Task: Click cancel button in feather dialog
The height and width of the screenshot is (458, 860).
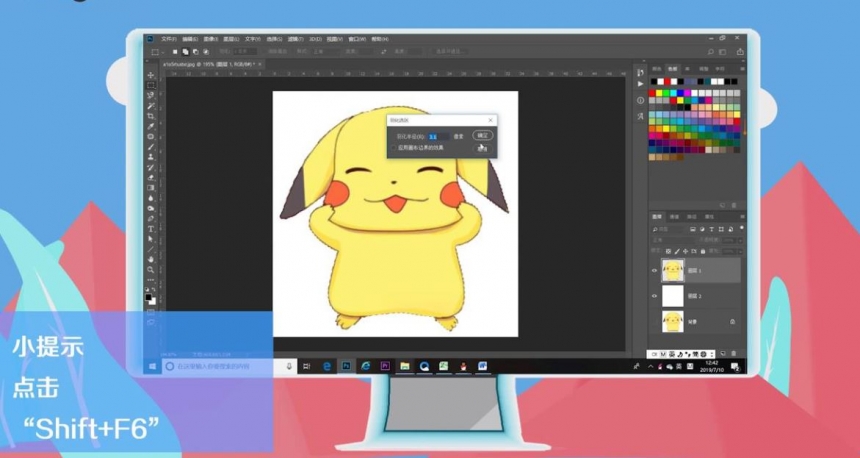Action: [483, 148]
